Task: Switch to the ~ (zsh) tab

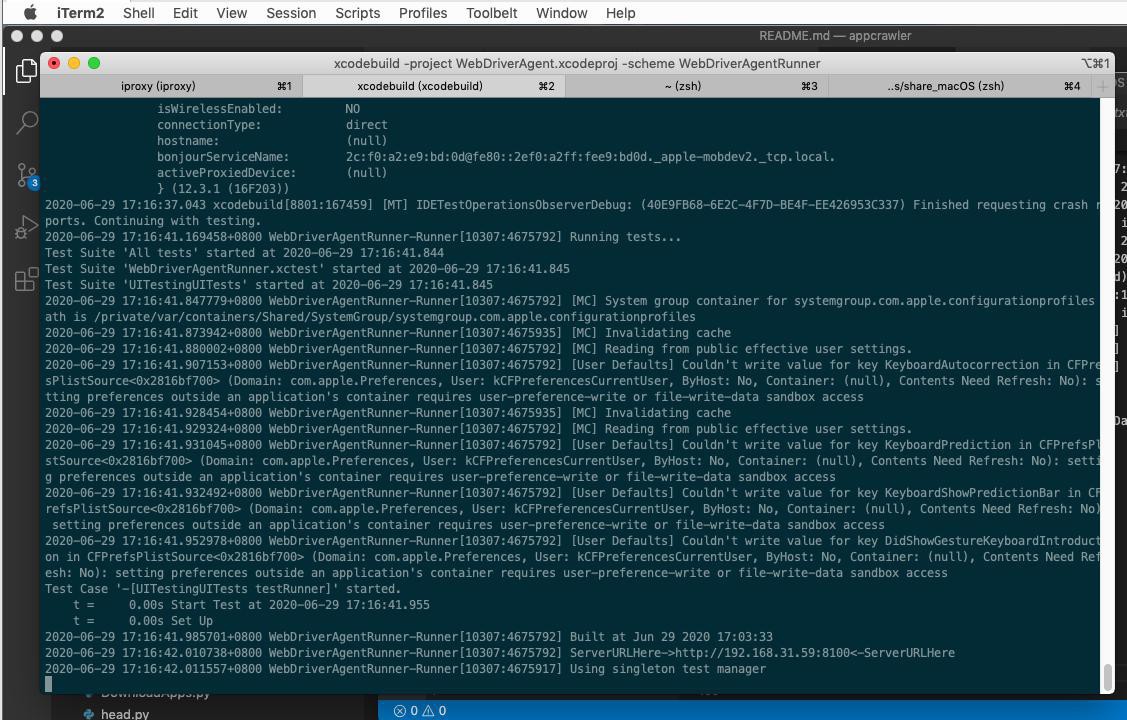Action: (x=696, y=86)
